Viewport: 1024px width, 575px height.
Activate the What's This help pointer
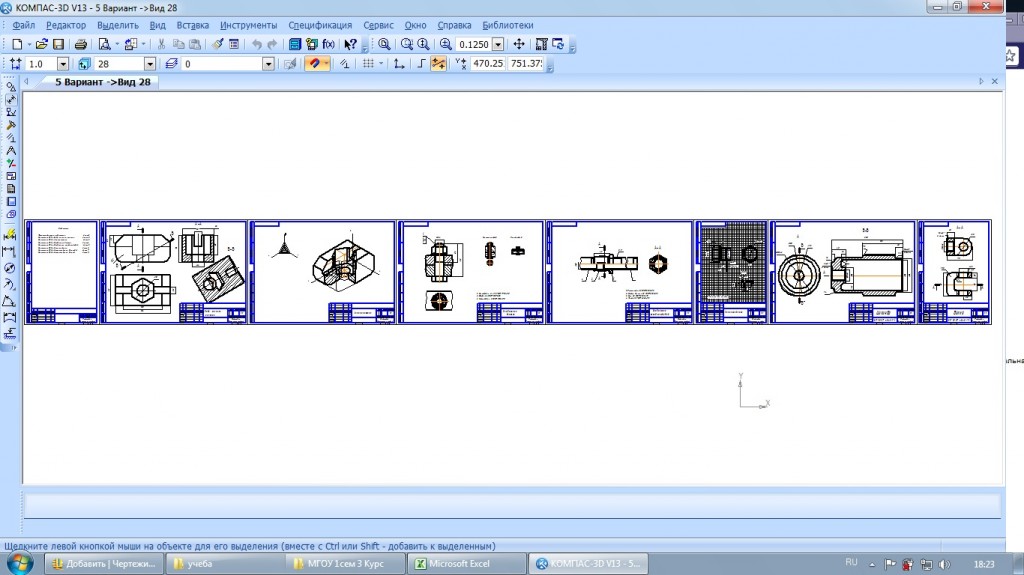[x=350, y=44]
